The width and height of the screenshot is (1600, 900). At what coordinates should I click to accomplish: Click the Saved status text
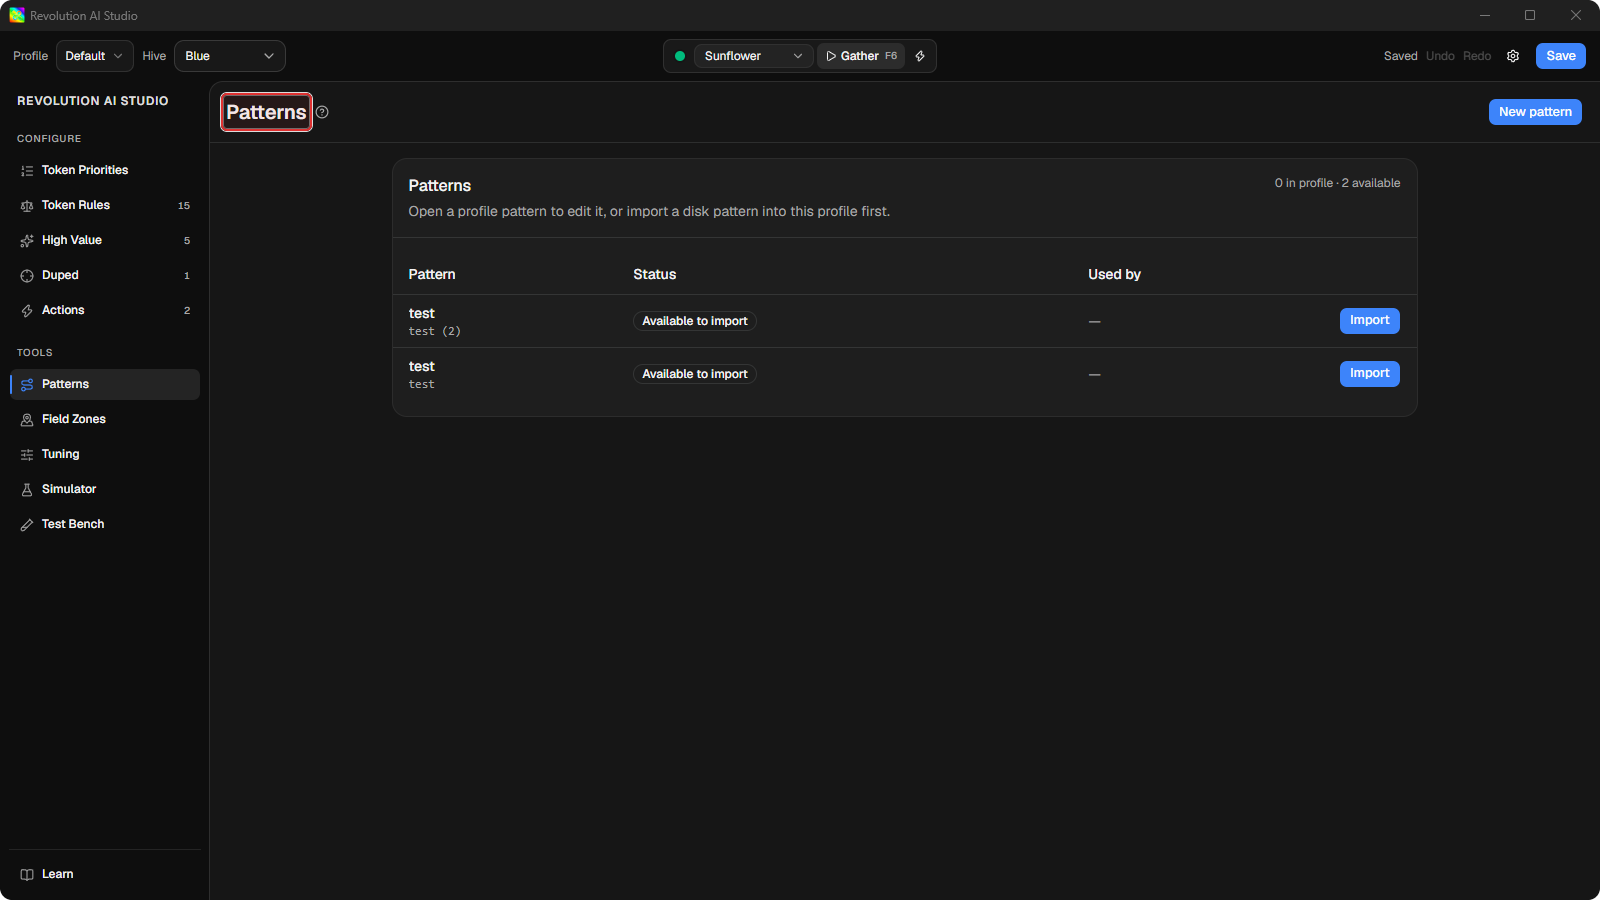pos(1400,56)
